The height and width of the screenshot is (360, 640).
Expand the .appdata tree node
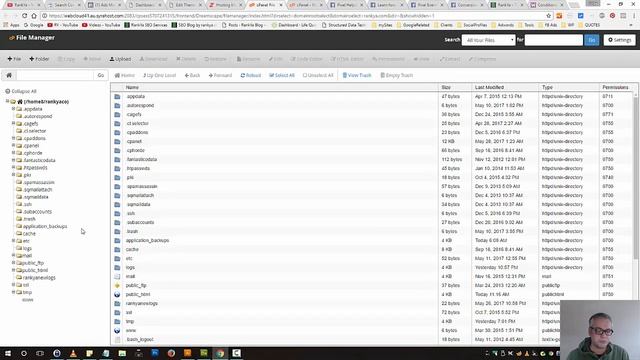click(x=13, y=109)
